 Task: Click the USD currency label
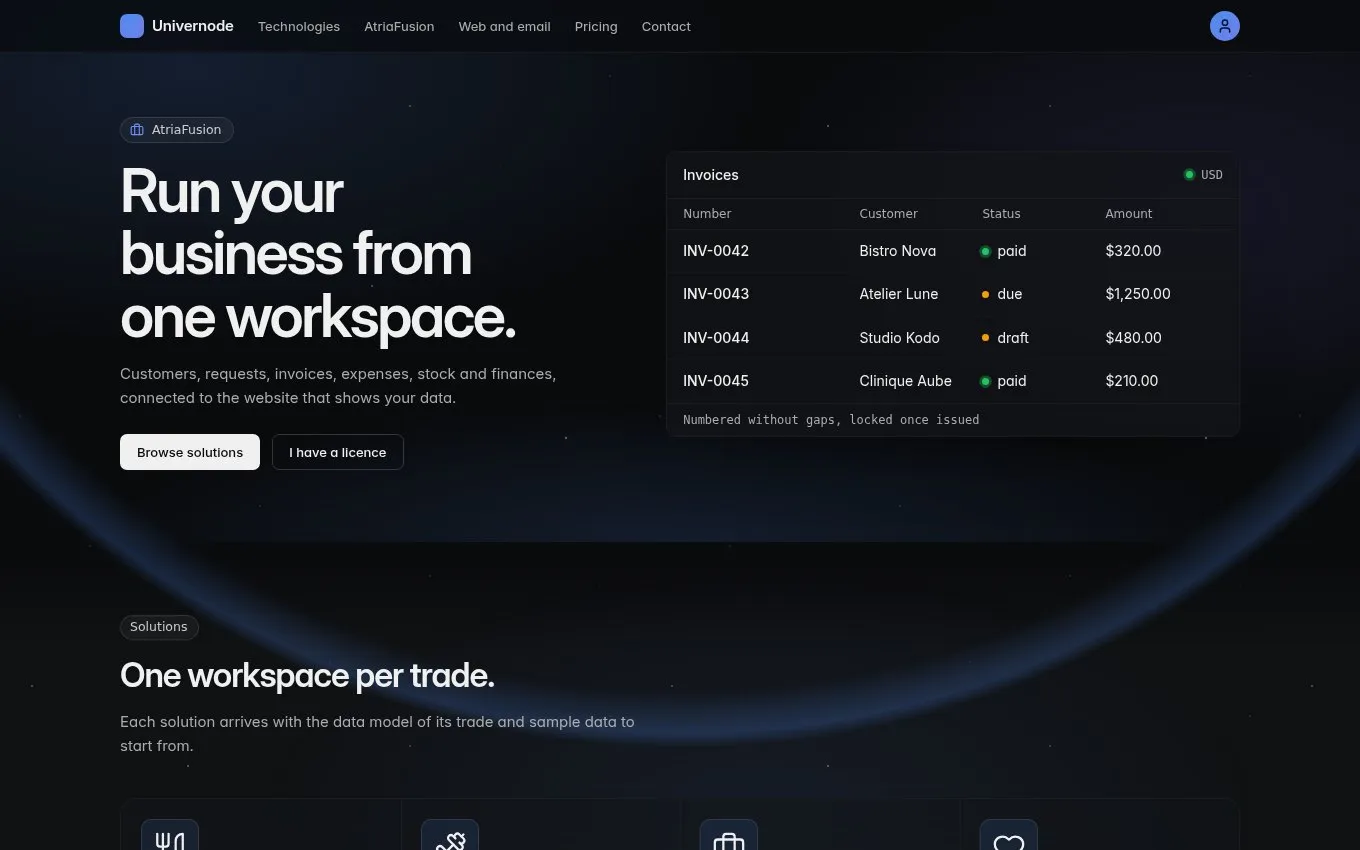(1212, 175)
